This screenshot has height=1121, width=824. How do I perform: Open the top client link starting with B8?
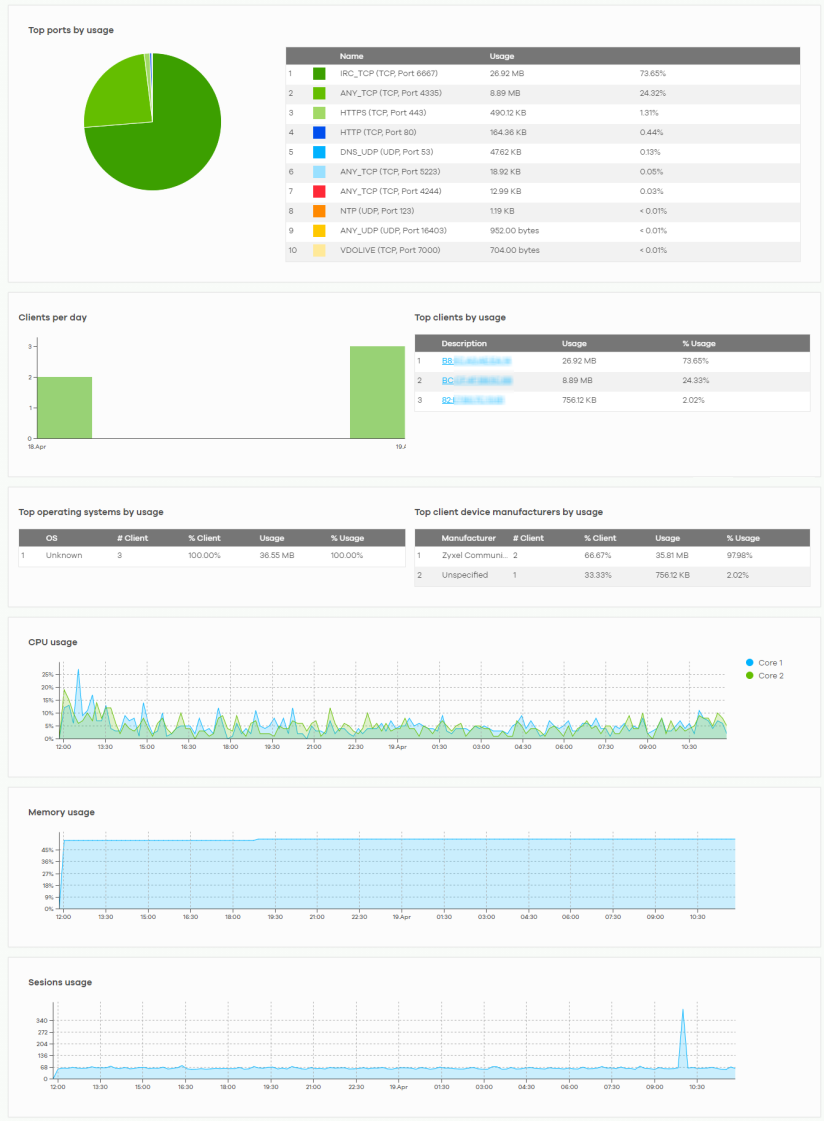tap(476, 361)
